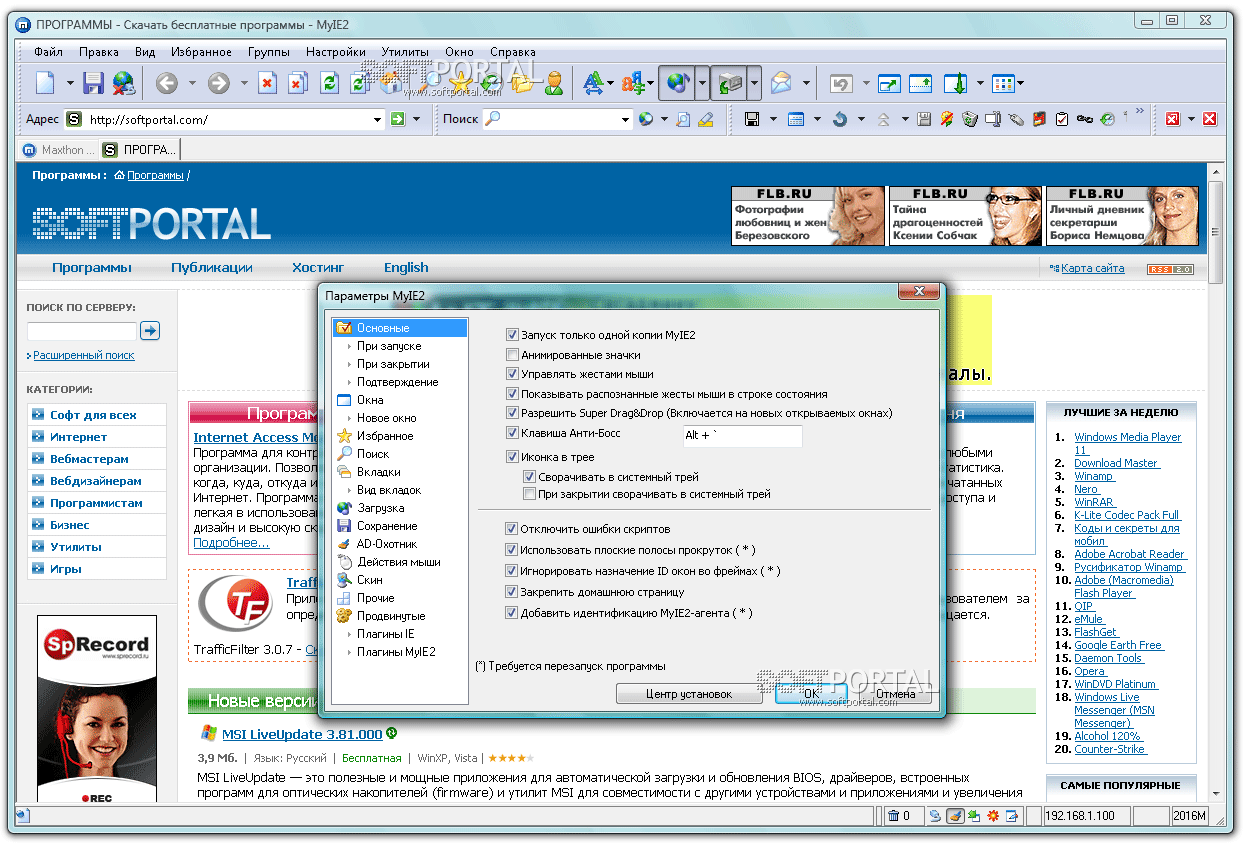Click the OK button in the dialog
Viewport: 1244px width, 844px height.
tap(811, 694)
